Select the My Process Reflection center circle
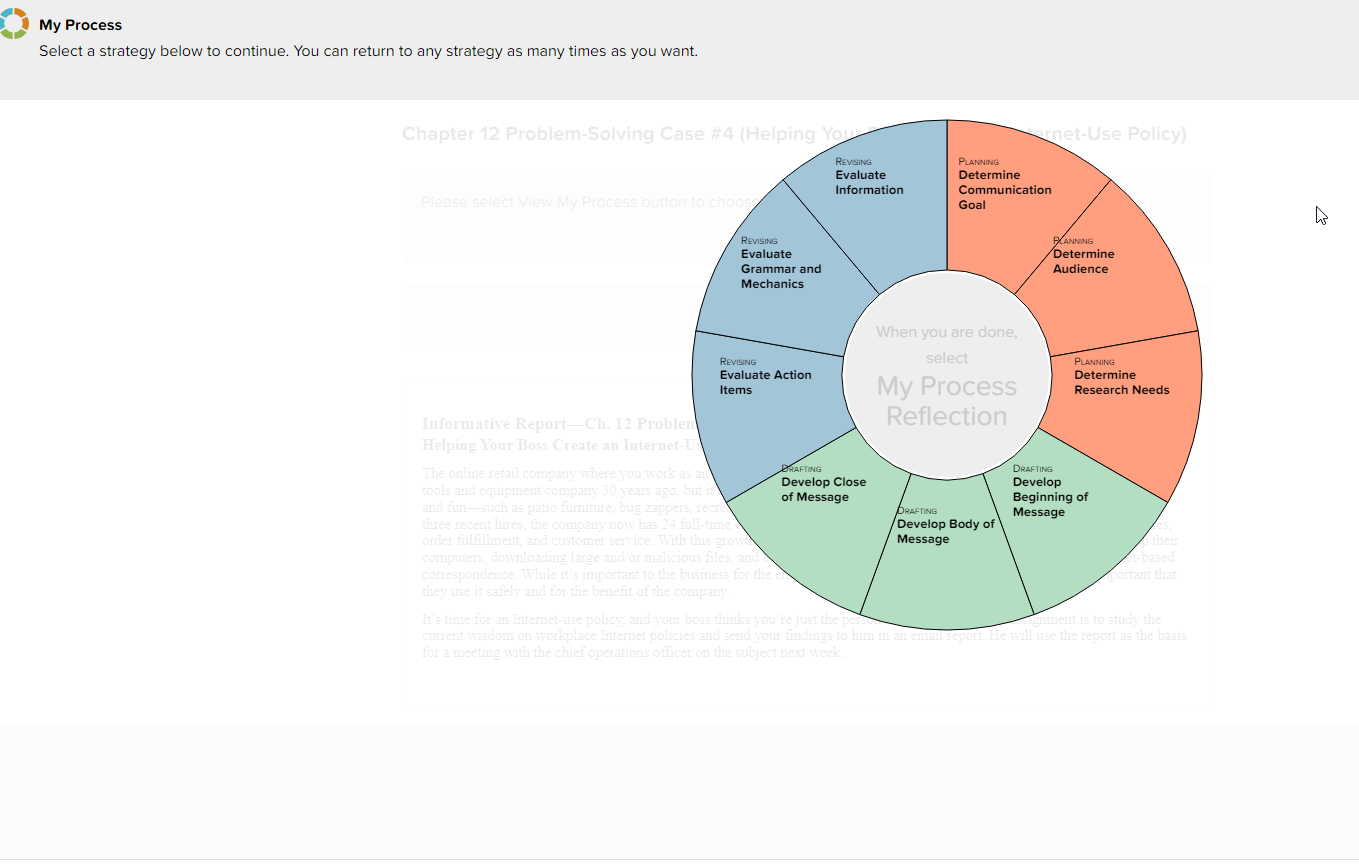 [x=947, y=378]
